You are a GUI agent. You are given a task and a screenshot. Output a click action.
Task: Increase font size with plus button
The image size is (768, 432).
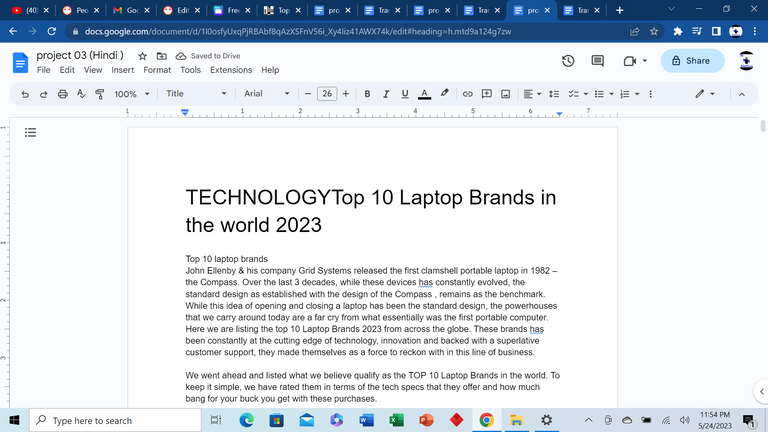pos(346,94)
